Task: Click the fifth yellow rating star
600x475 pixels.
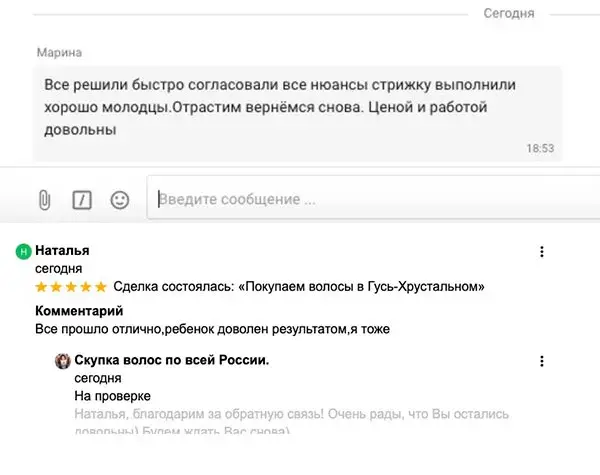Action: (101, 286)
